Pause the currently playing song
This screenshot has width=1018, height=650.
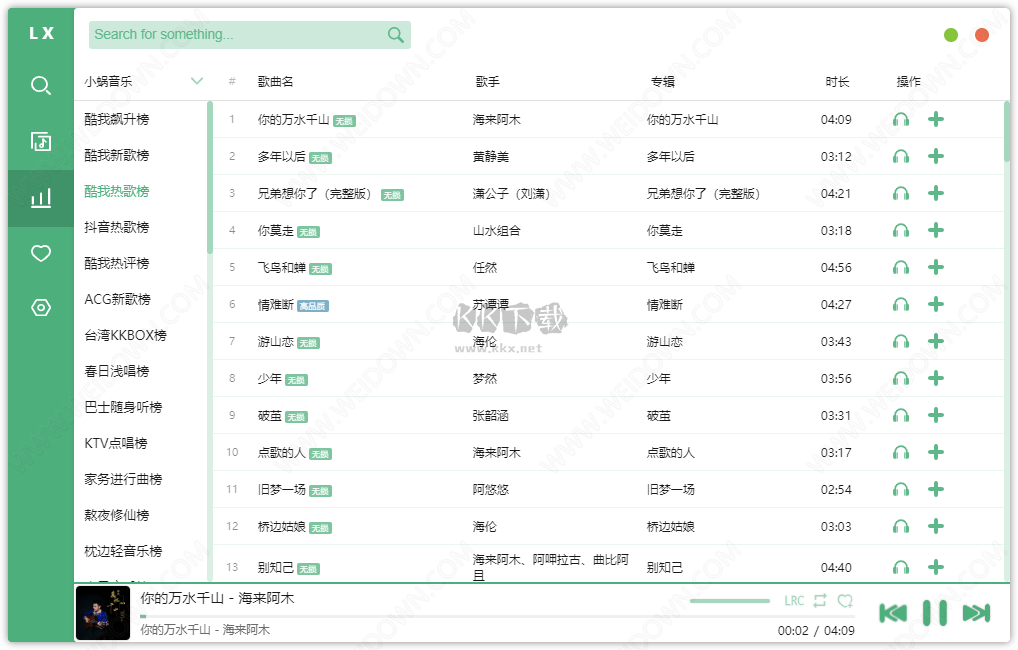coord(935,611)
